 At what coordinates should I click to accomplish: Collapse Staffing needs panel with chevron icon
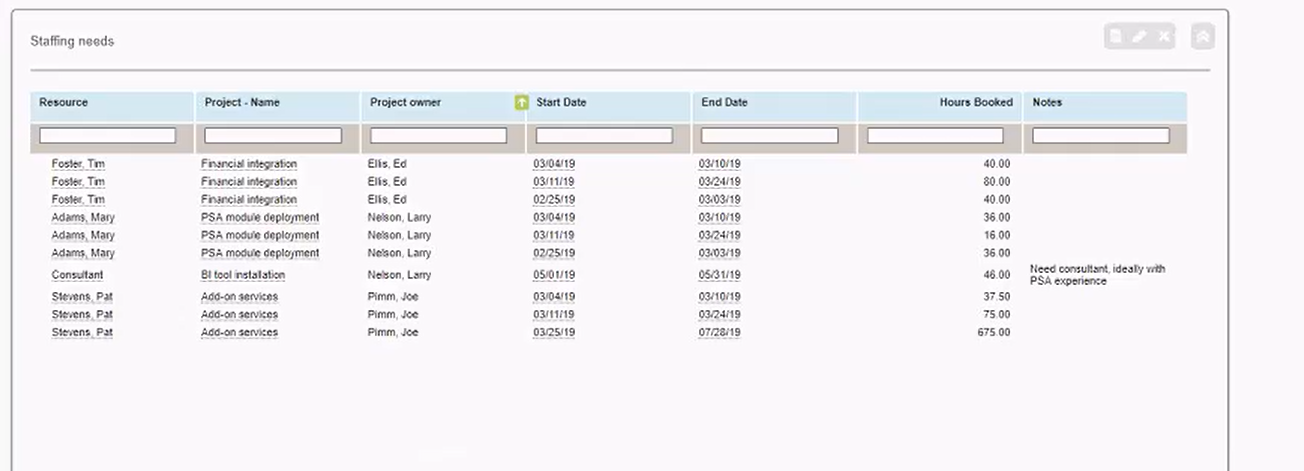pos(1203,37)
